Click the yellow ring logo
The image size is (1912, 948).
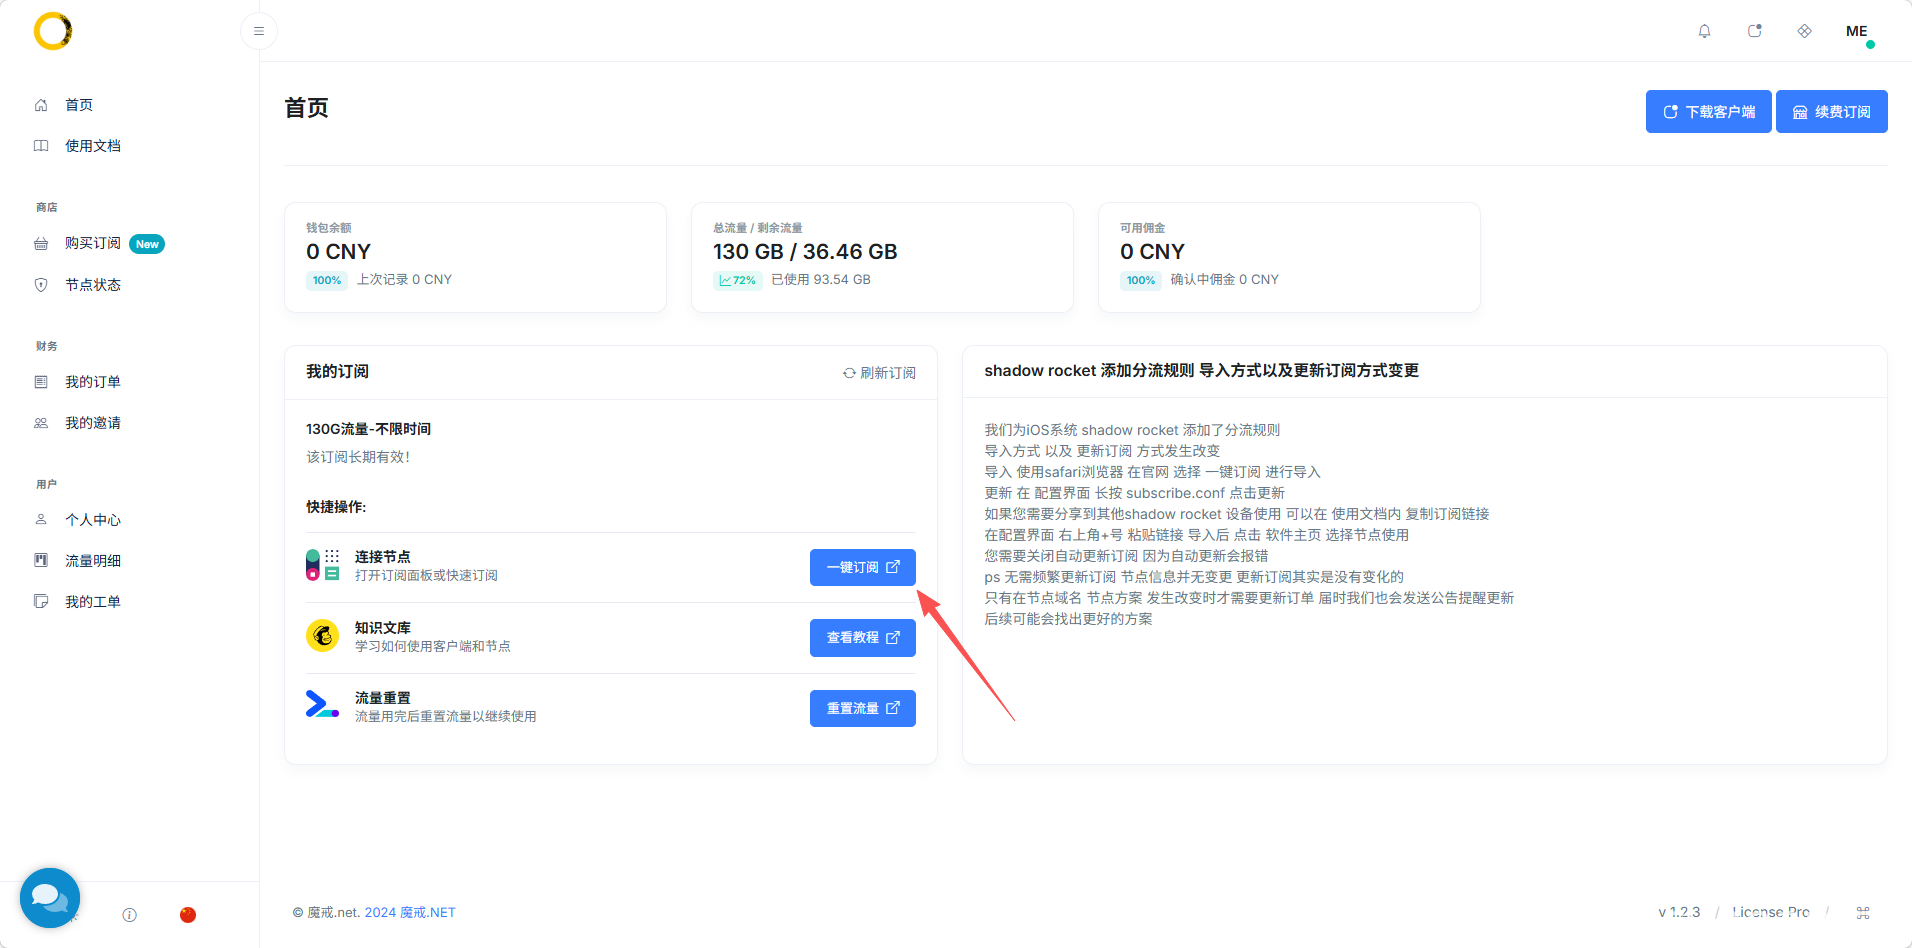(x=53, y=31)
